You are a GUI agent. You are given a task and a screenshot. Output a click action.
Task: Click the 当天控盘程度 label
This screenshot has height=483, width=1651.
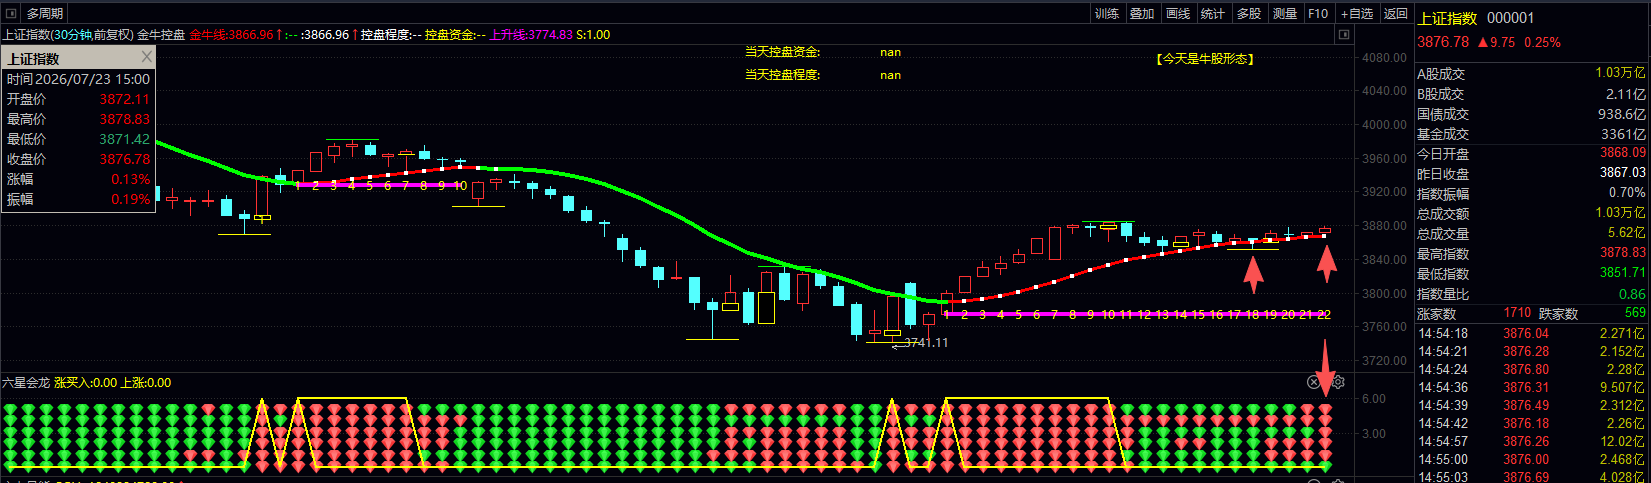coord(783,75)
